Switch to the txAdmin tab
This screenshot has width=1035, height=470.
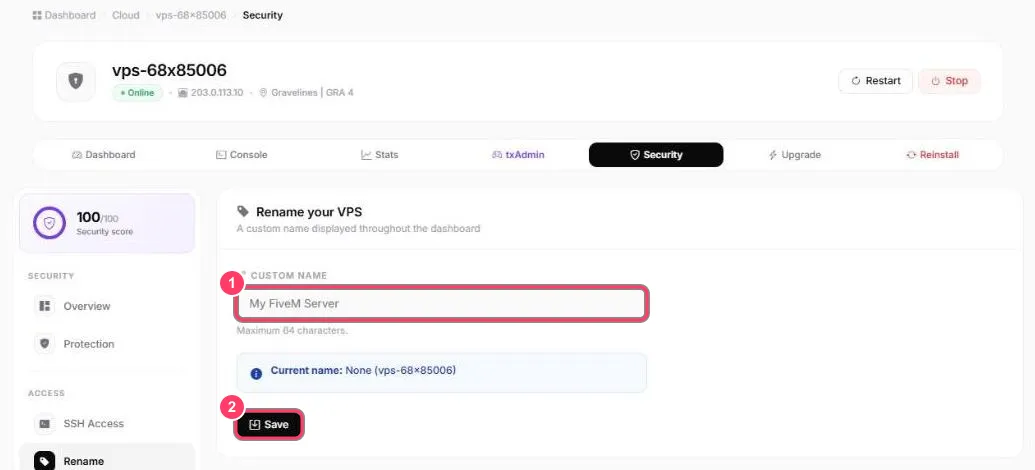[x=518, y=155]
